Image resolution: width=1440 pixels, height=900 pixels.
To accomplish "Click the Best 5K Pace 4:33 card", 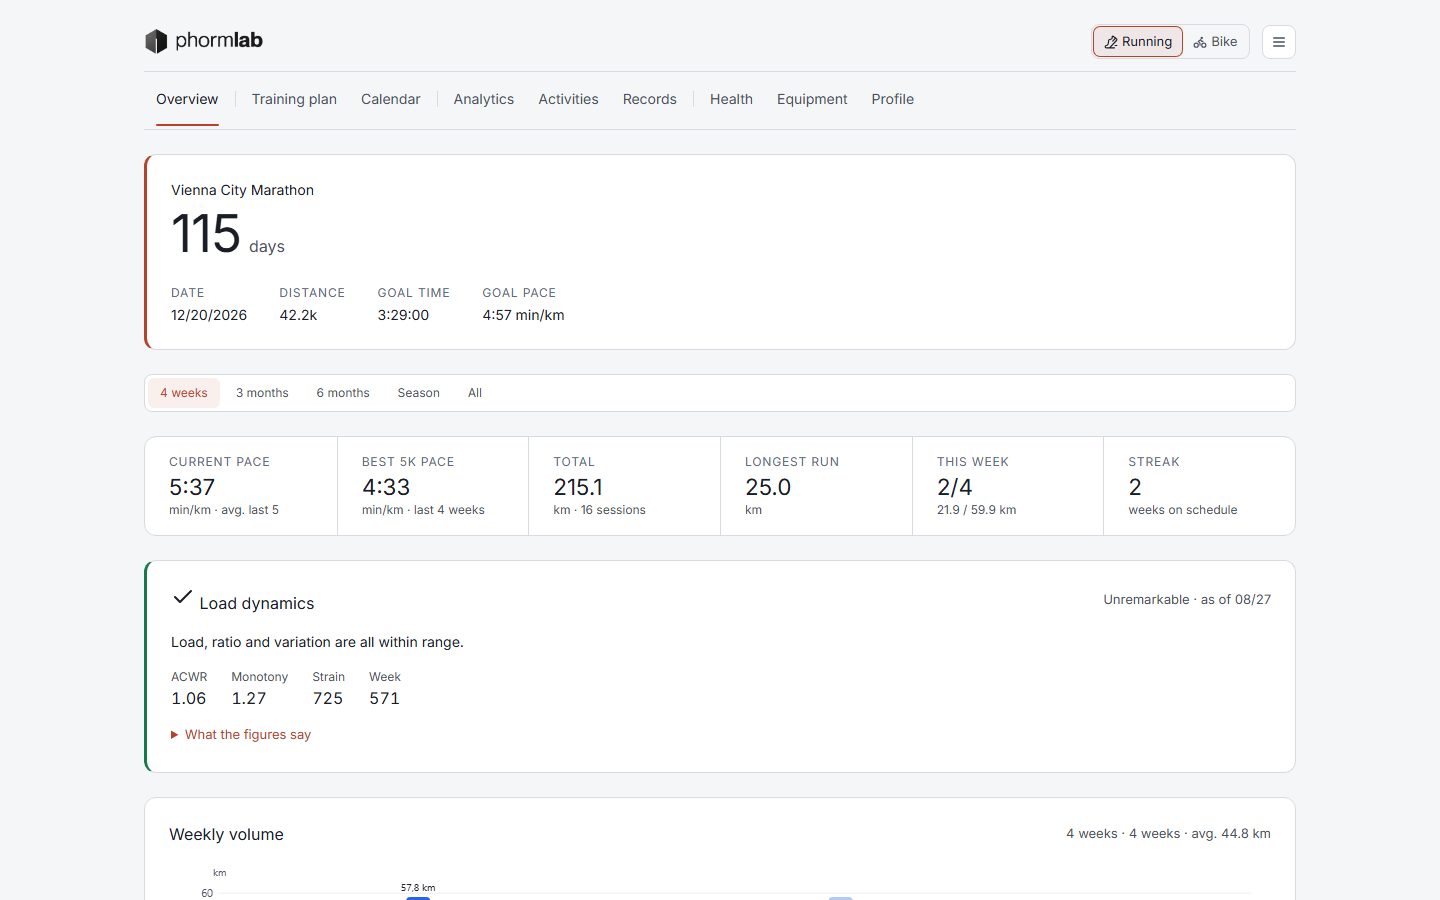I will coord(433,486).
